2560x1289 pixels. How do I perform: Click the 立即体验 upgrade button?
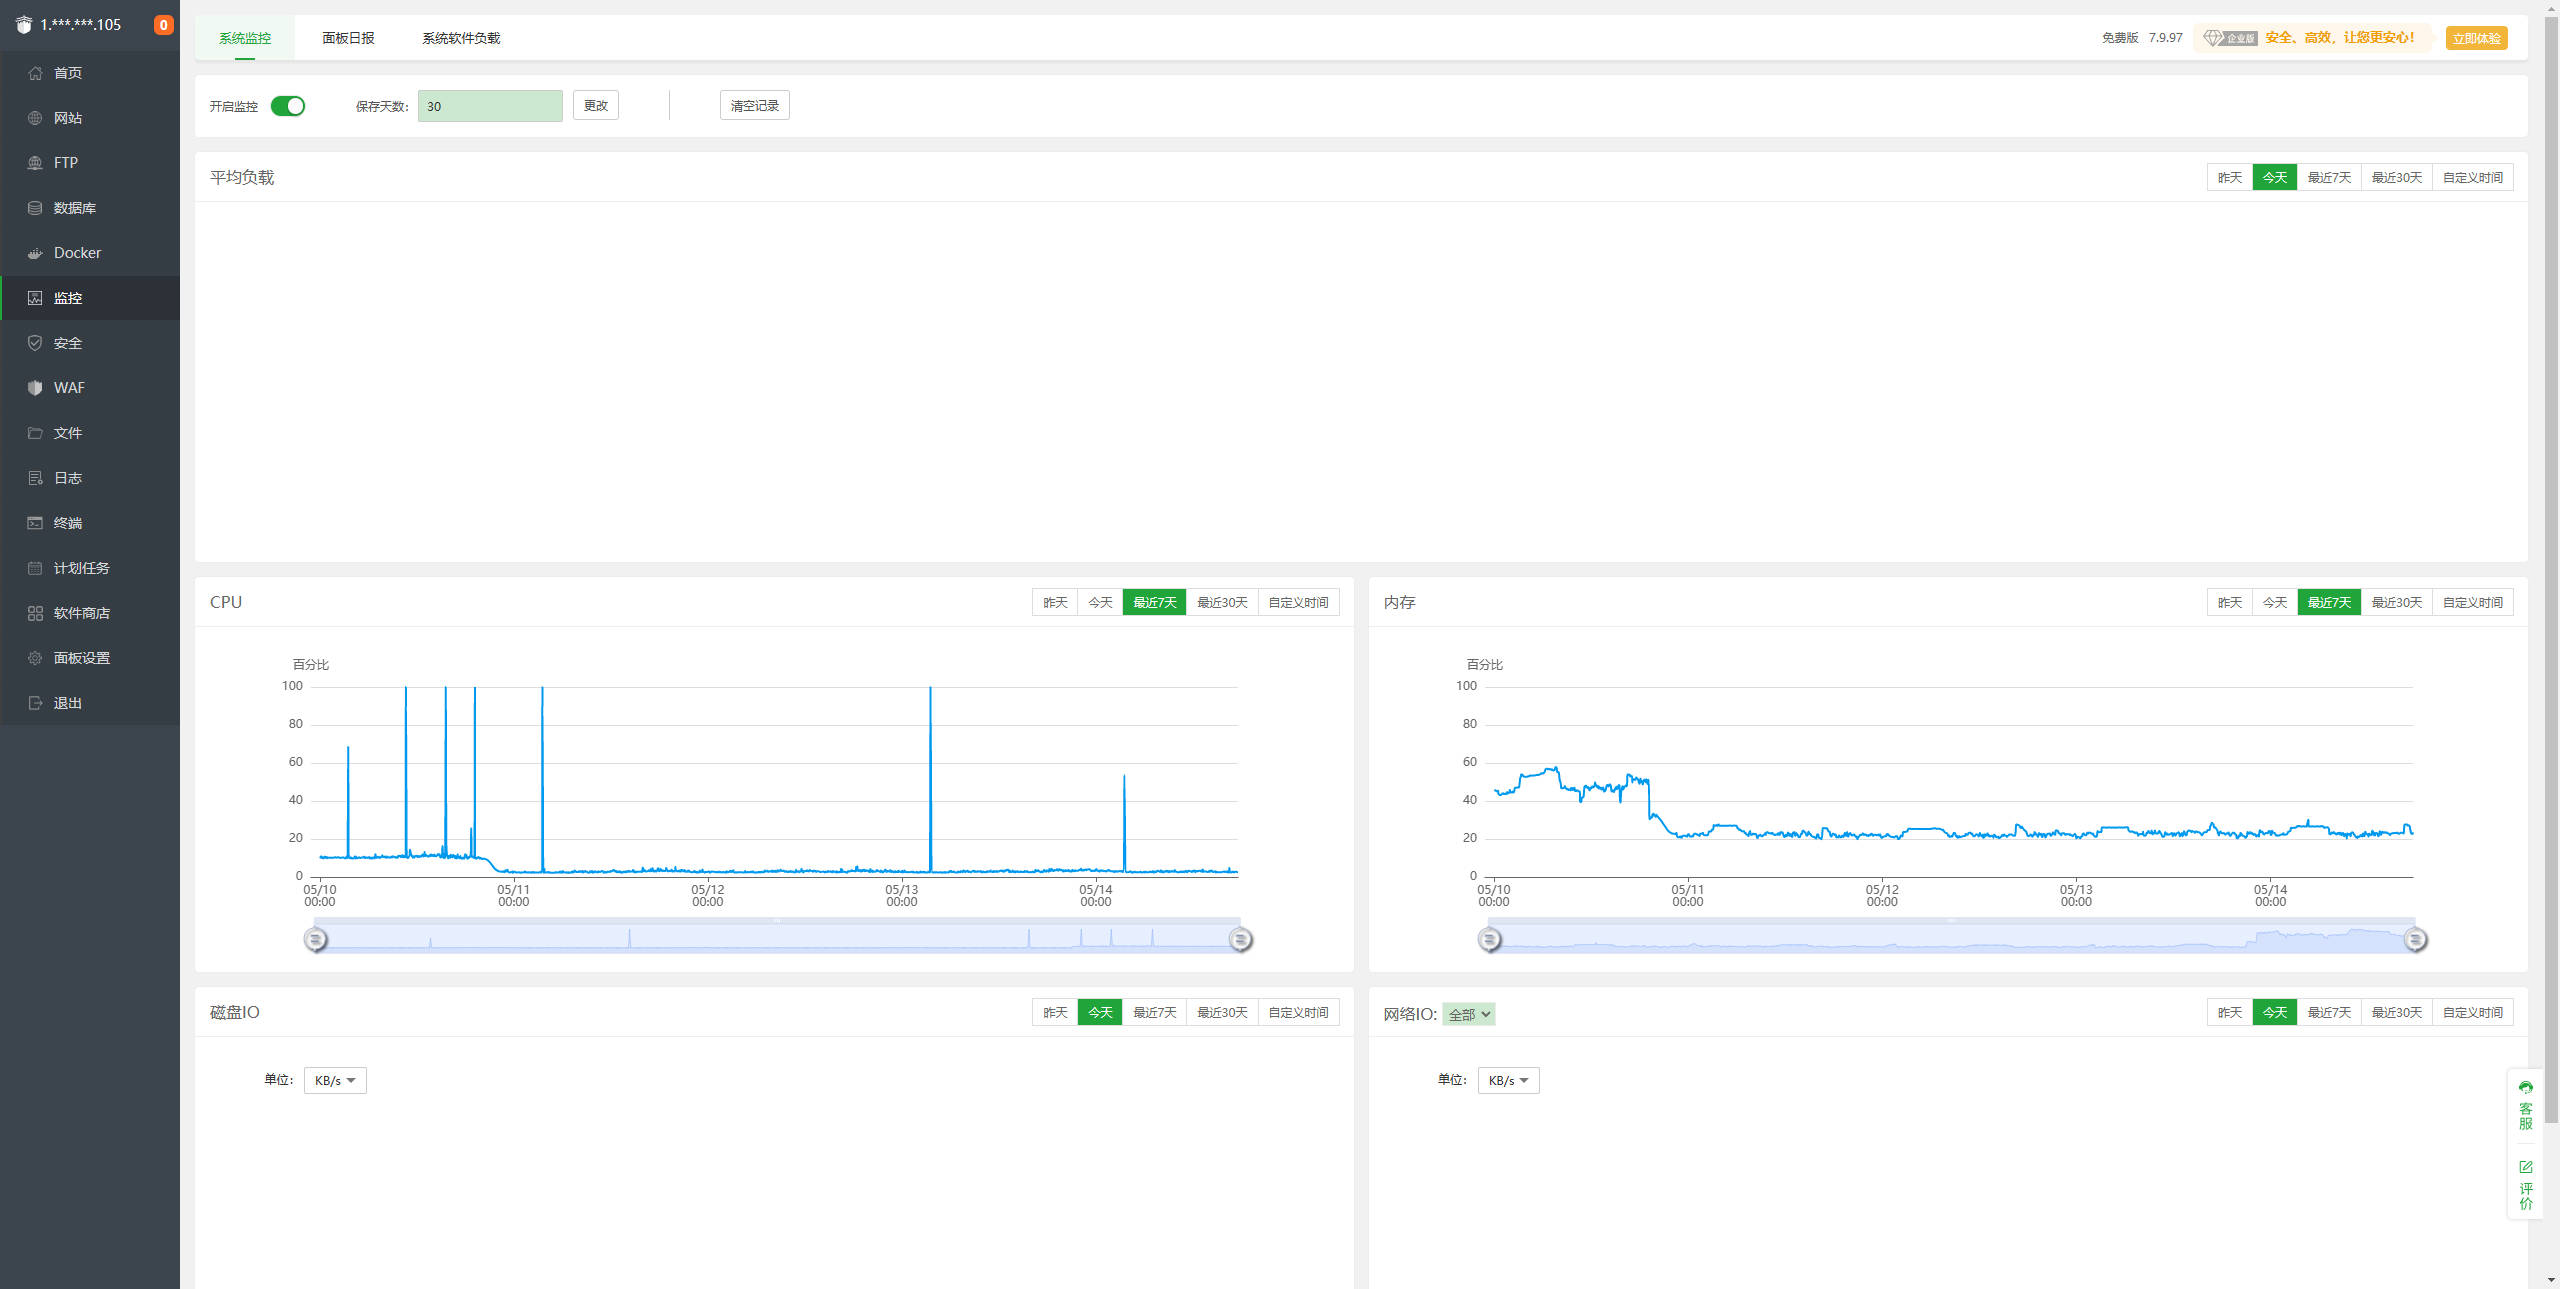(2476, 38)
